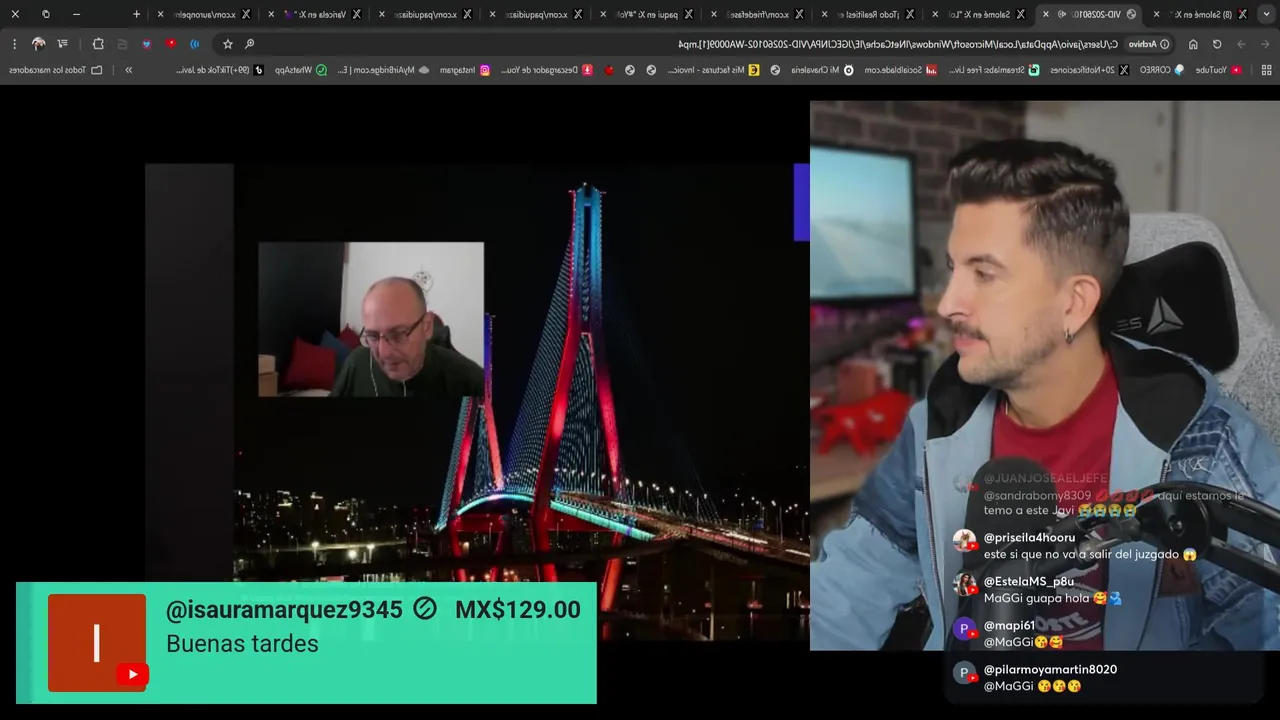Open the media controls playlist icon

click(x=63, y=44)
